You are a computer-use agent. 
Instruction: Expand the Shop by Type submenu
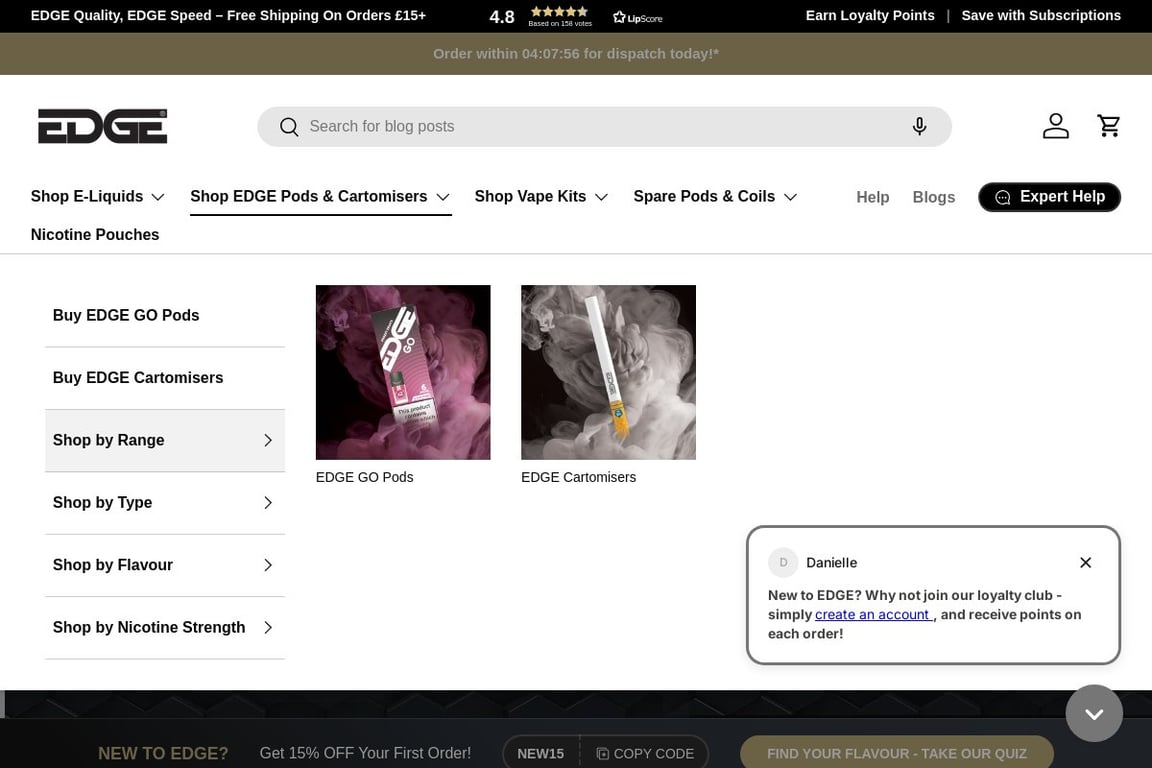pyautogui.click(x=165, y=503)
